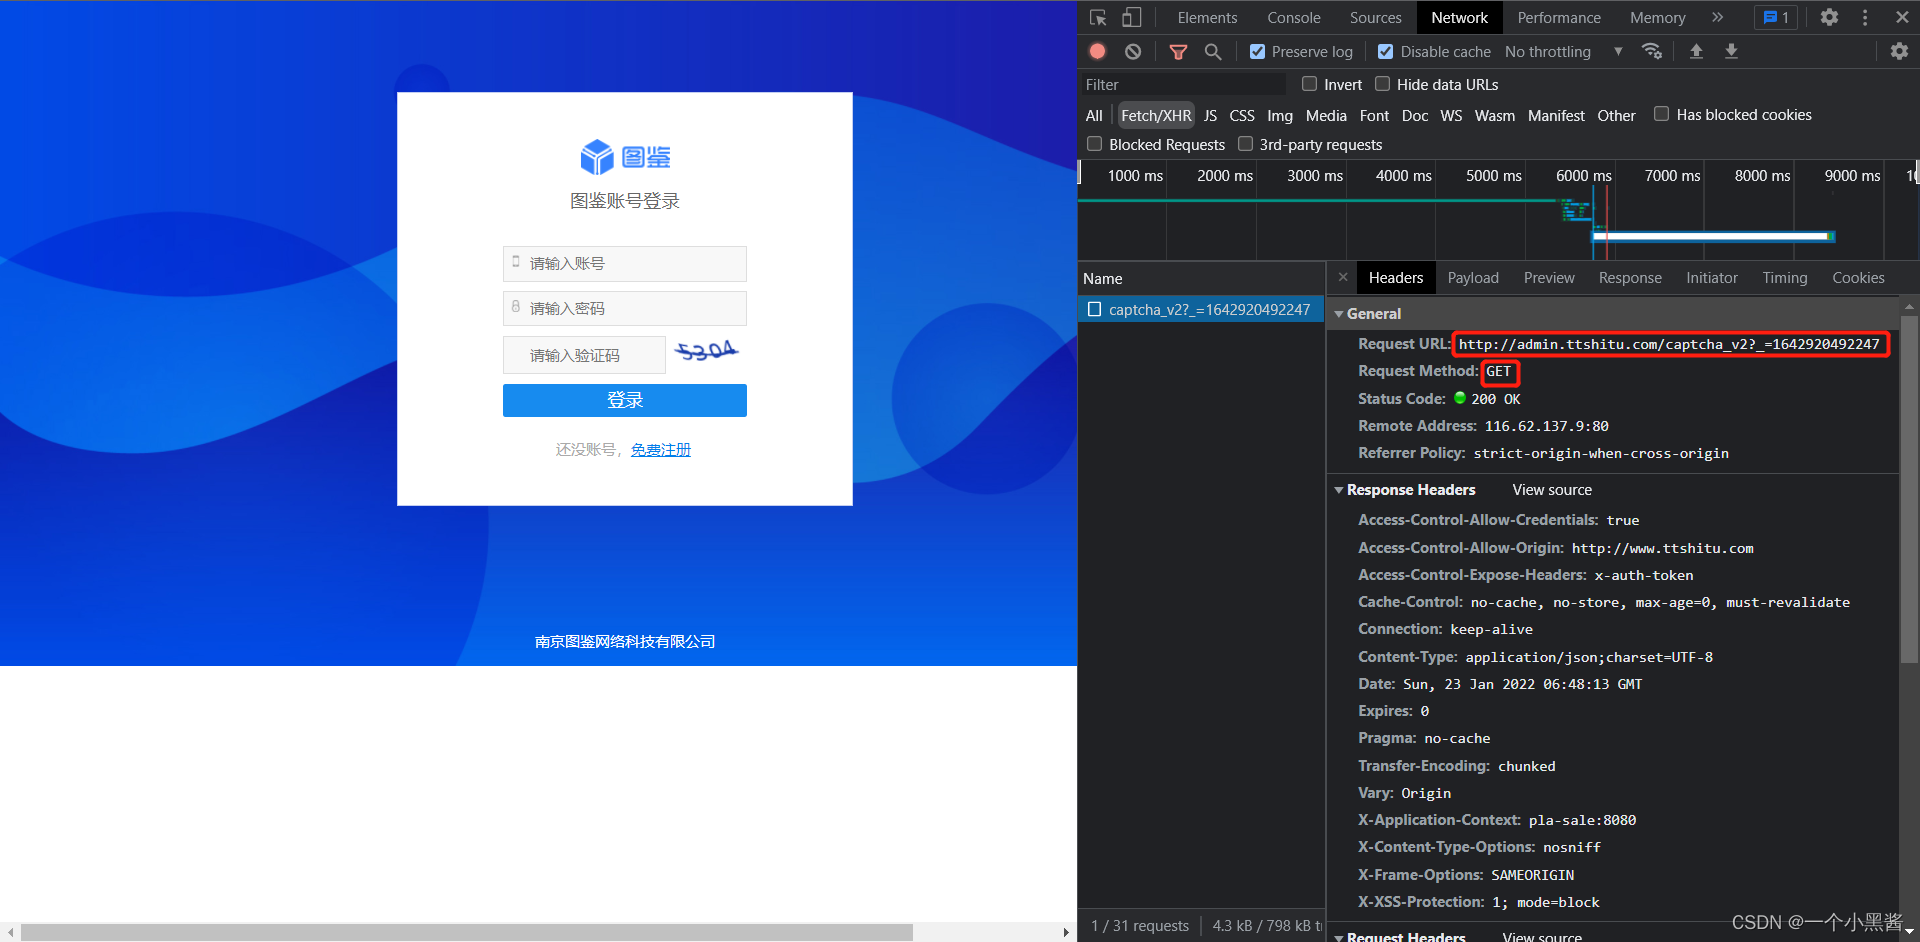Toggle Preserve log checkbox

pyautogui.click(x=1257, y=51)
